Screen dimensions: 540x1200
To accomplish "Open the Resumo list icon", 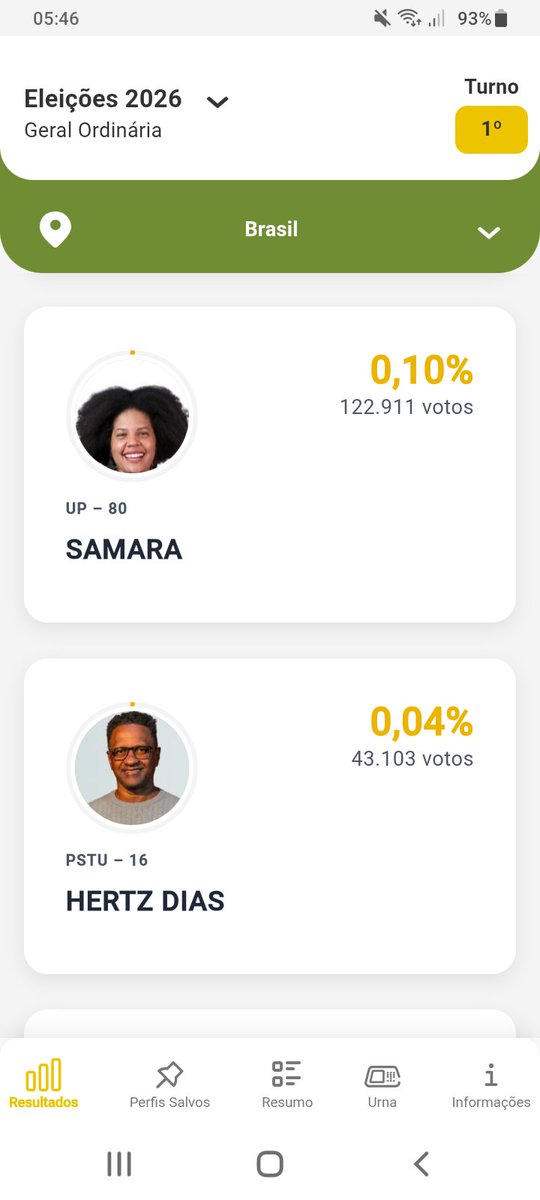I will pyautogui.click(x=287, y=1075).
